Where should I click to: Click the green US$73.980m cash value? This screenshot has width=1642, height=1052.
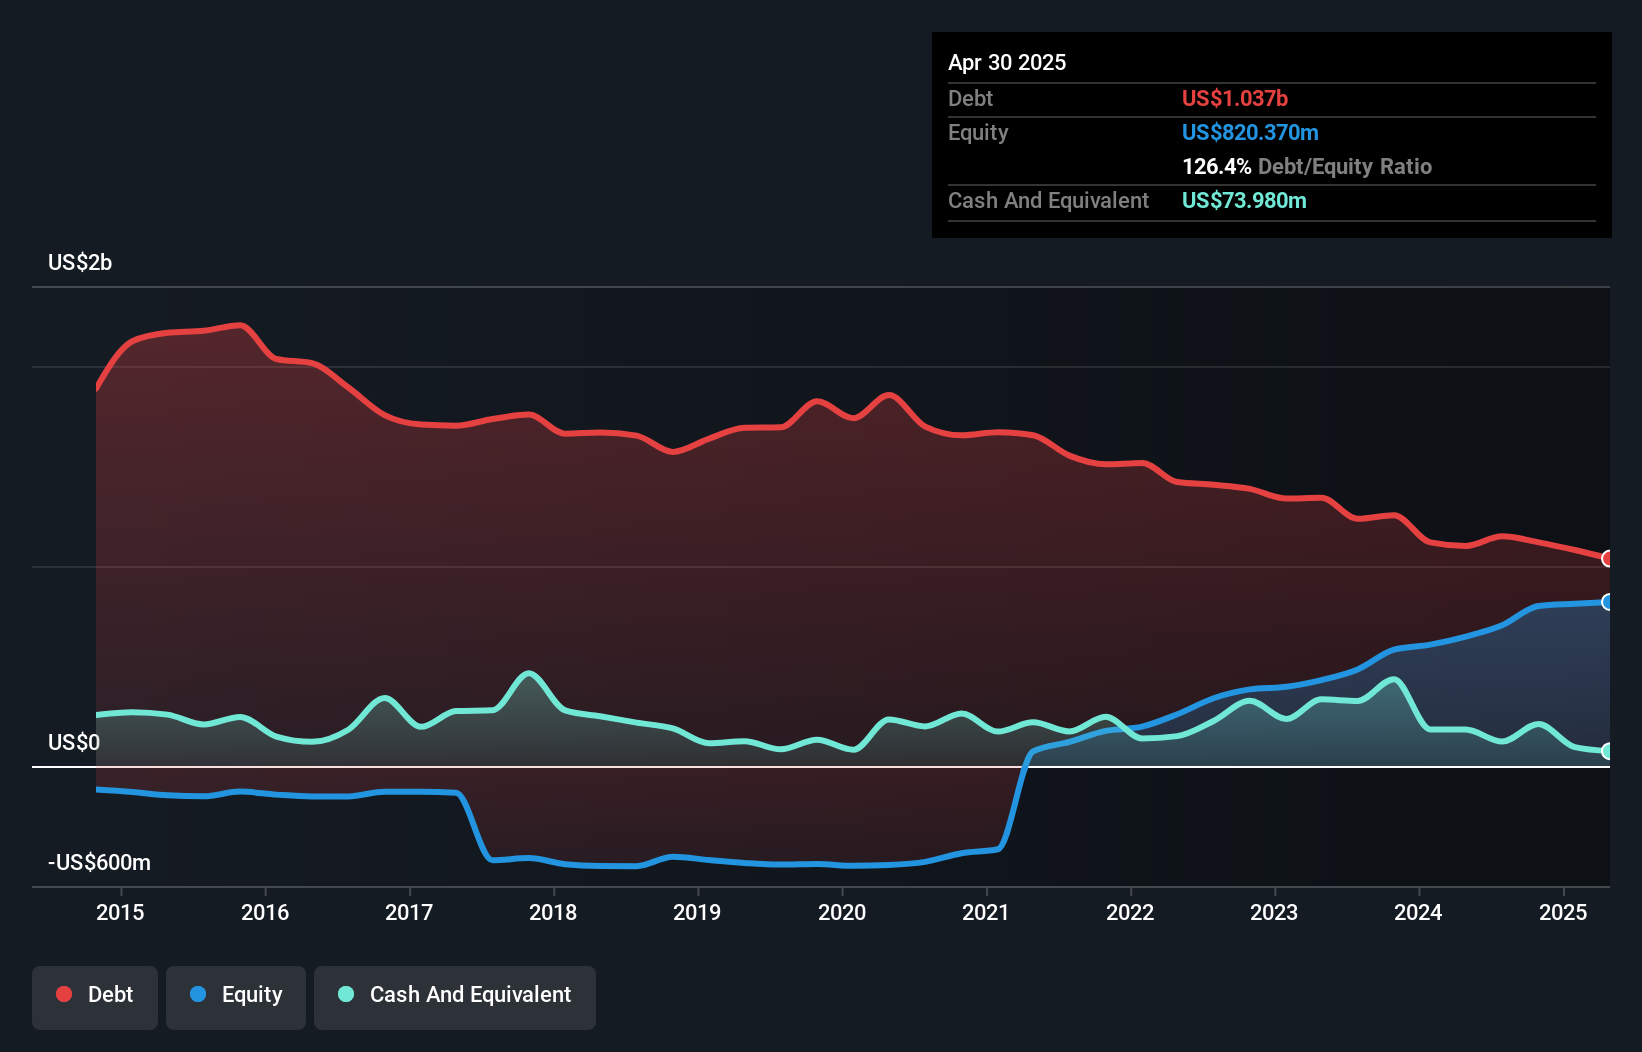point(1244,200)
